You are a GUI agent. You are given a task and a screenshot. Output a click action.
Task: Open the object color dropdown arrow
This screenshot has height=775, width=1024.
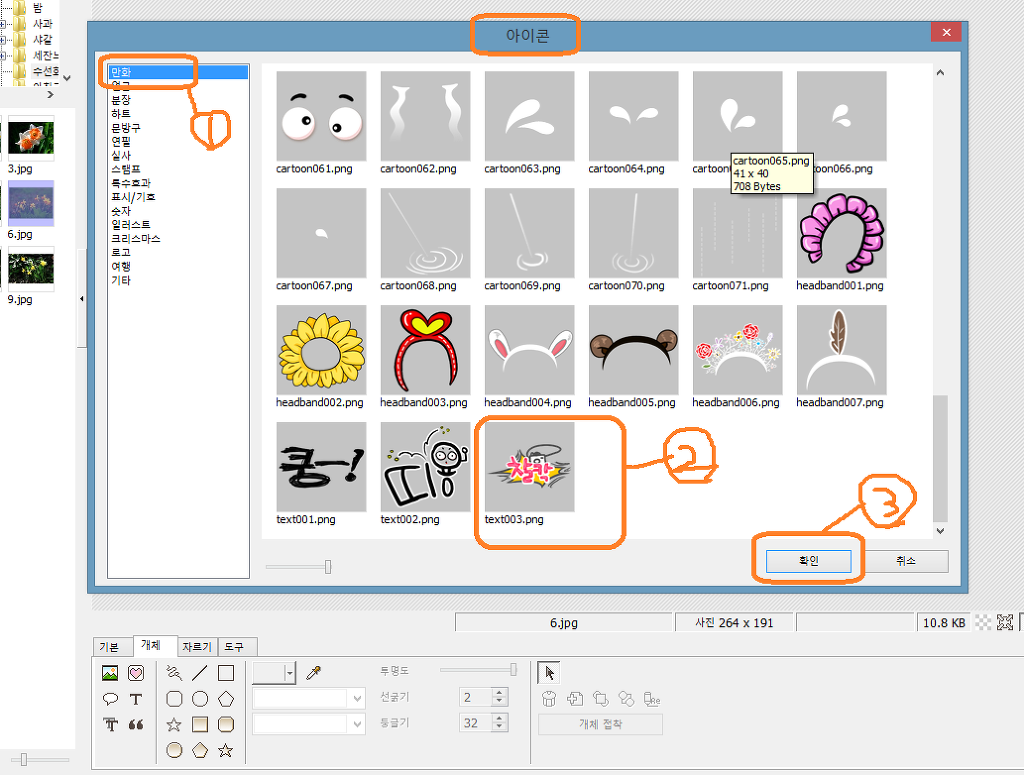click(x=290, y=672)
